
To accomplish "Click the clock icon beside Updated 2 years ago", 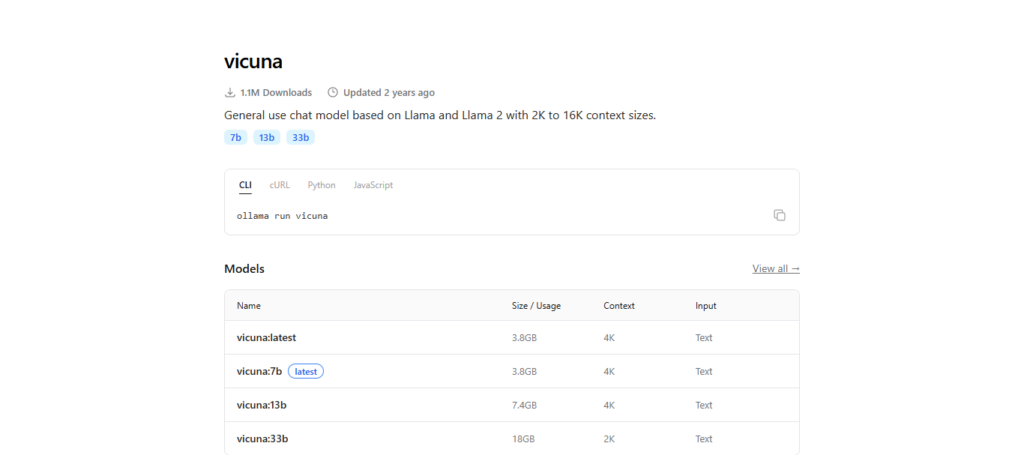I will click(332, 93).
